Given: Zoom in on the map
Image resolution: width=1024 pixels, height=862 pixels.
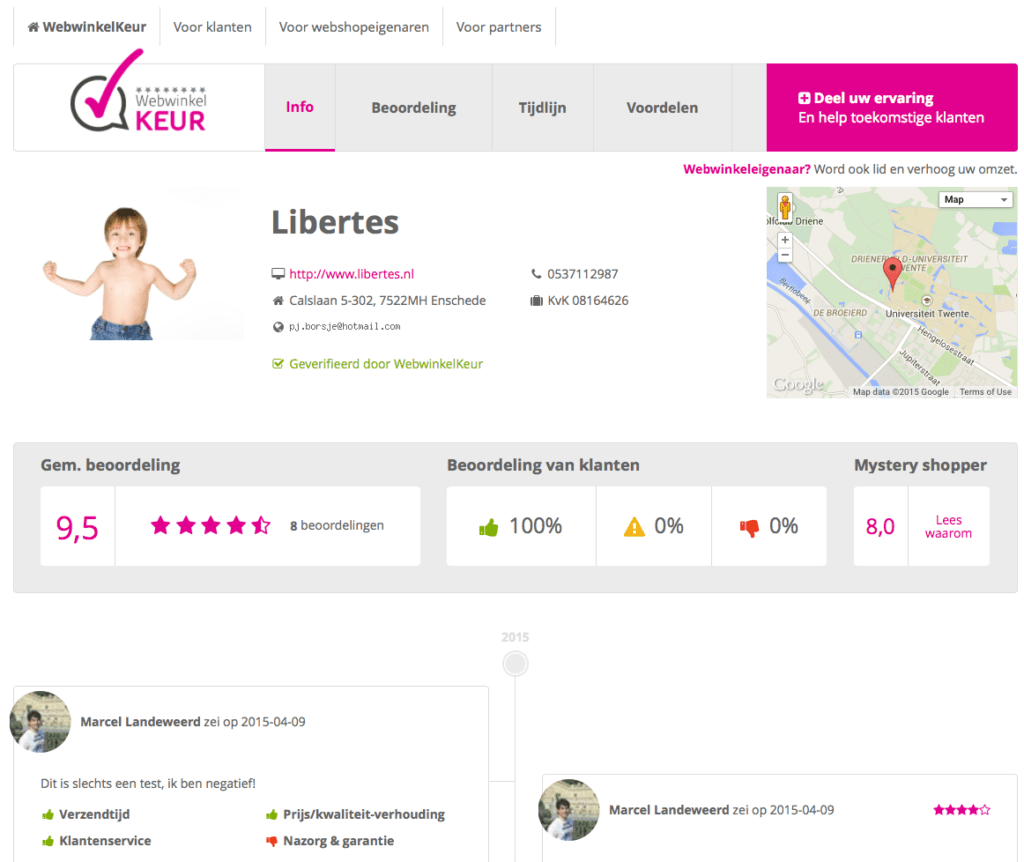Looking at the screenshot, I should 785,240.
